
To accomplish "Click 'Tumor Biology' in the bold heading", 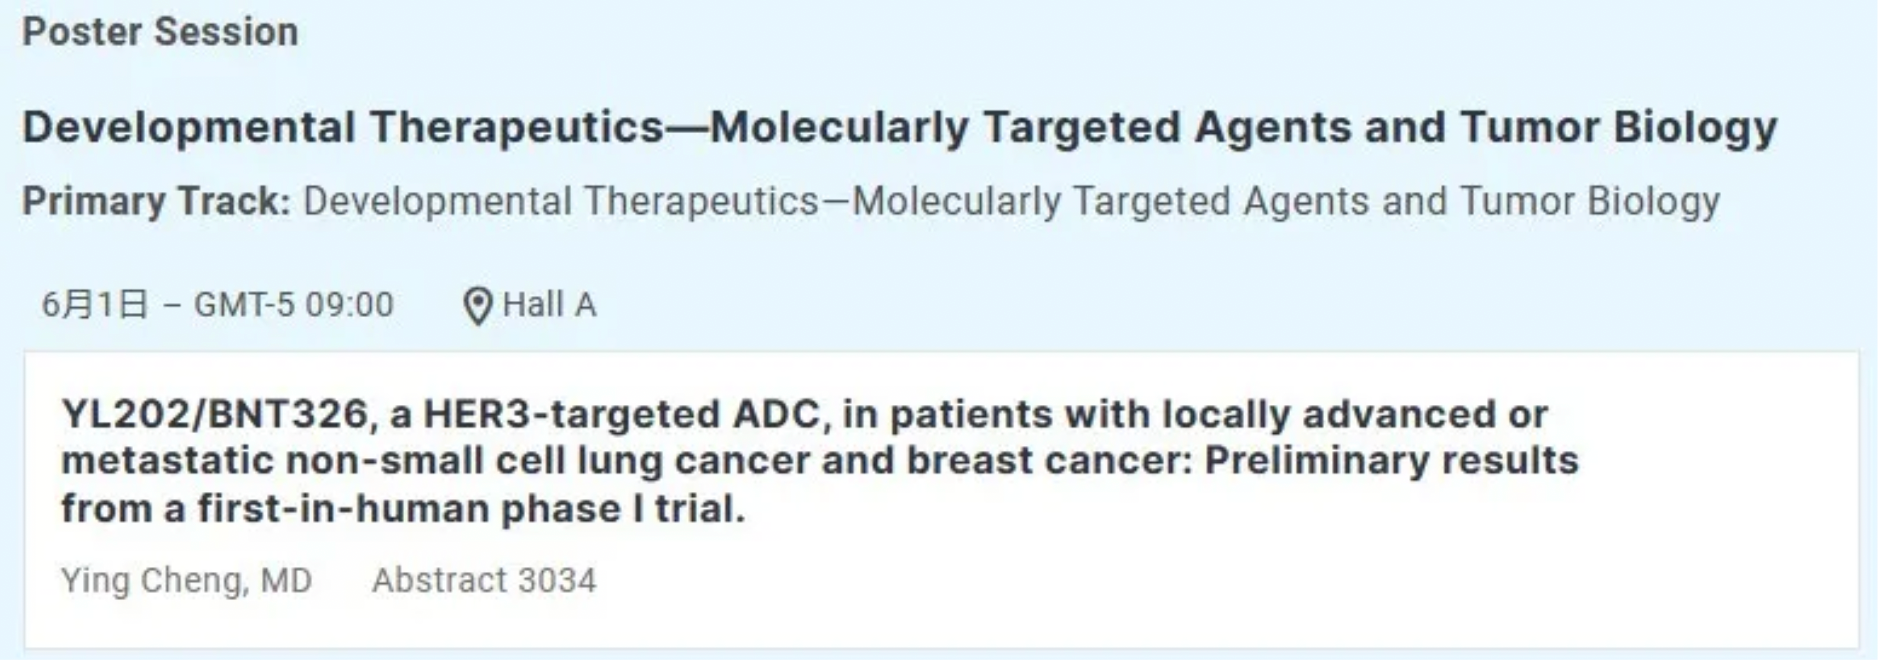I will [1618, 128].
